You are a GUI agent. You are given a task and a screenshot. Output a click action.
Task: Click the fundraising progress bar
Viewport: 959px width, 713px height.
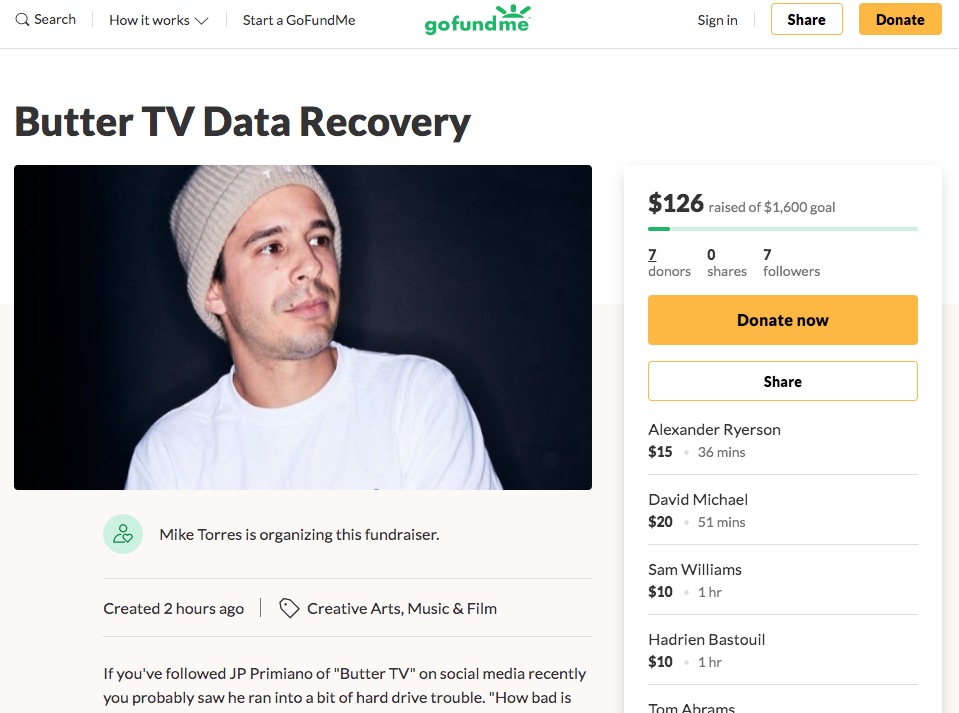point(782,229)
